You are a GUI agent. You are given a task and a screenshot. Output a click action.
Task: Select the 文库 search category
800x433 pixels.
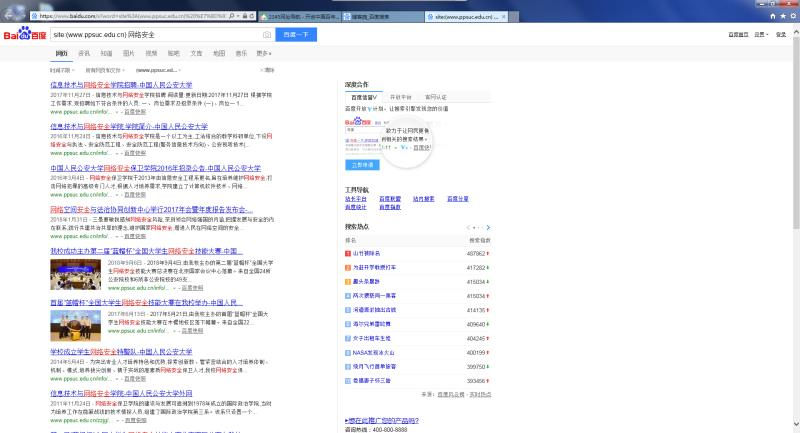point(196,54)
